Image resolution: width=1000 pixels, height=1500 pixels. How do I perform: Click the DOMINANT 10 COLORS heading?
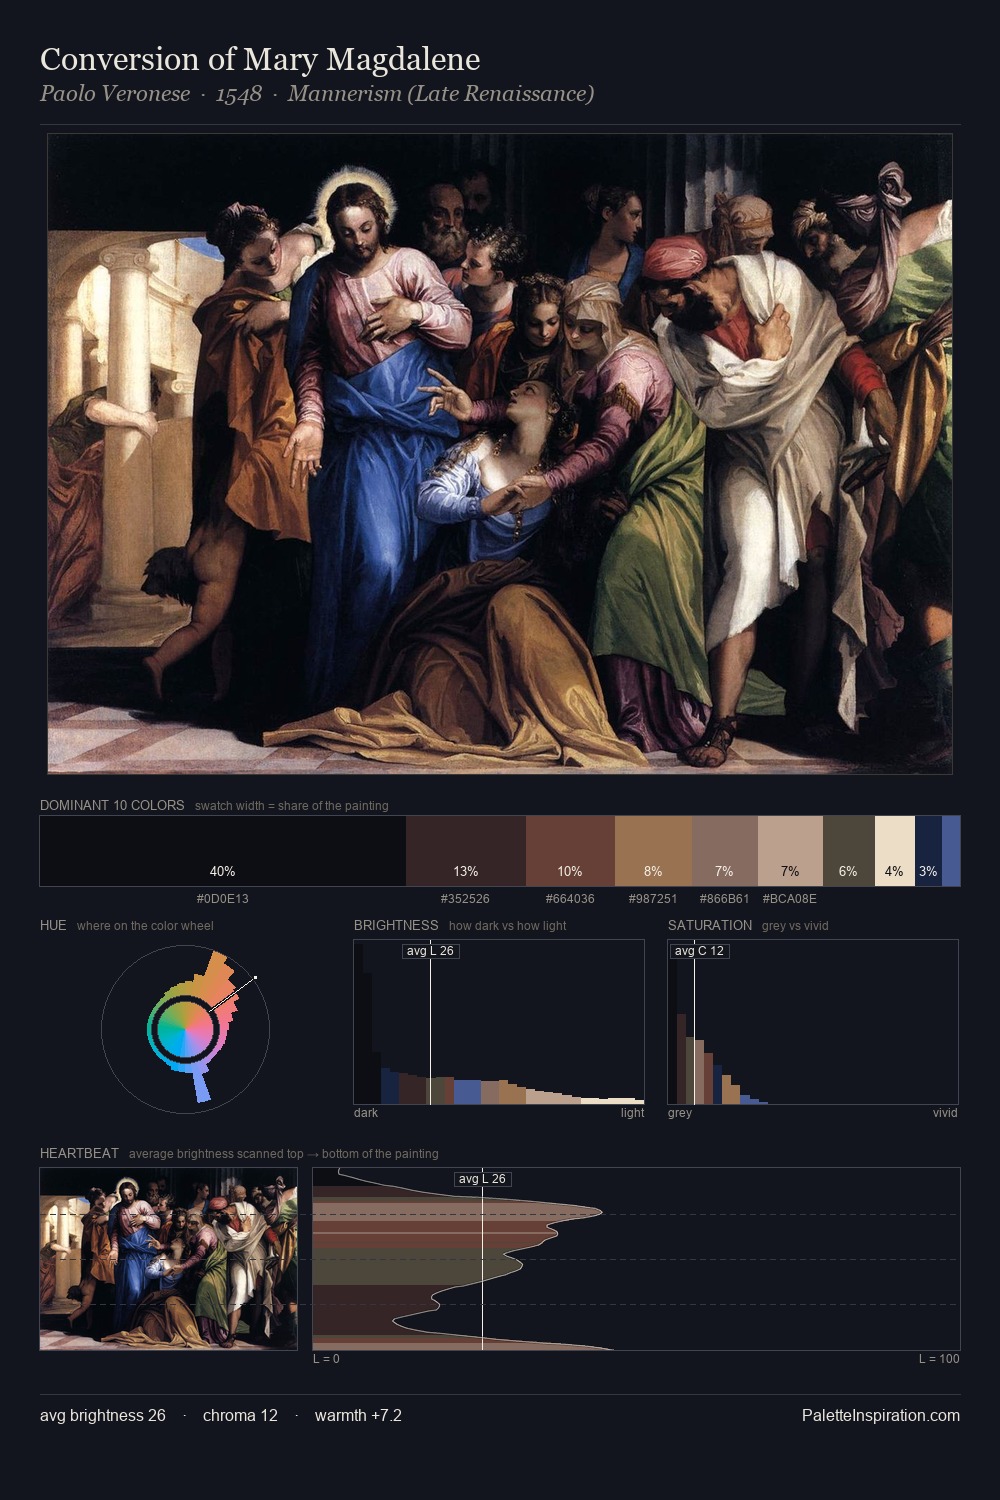tap(112, 805)
